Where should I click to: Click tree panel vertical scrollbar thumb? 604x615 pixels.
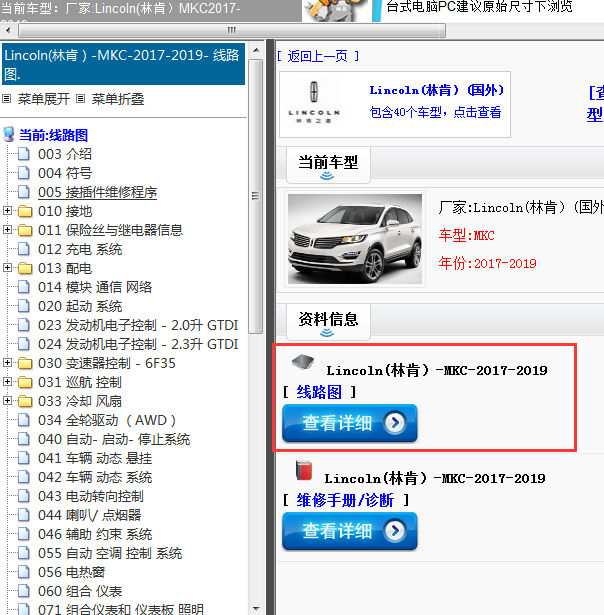pos(256,196)
